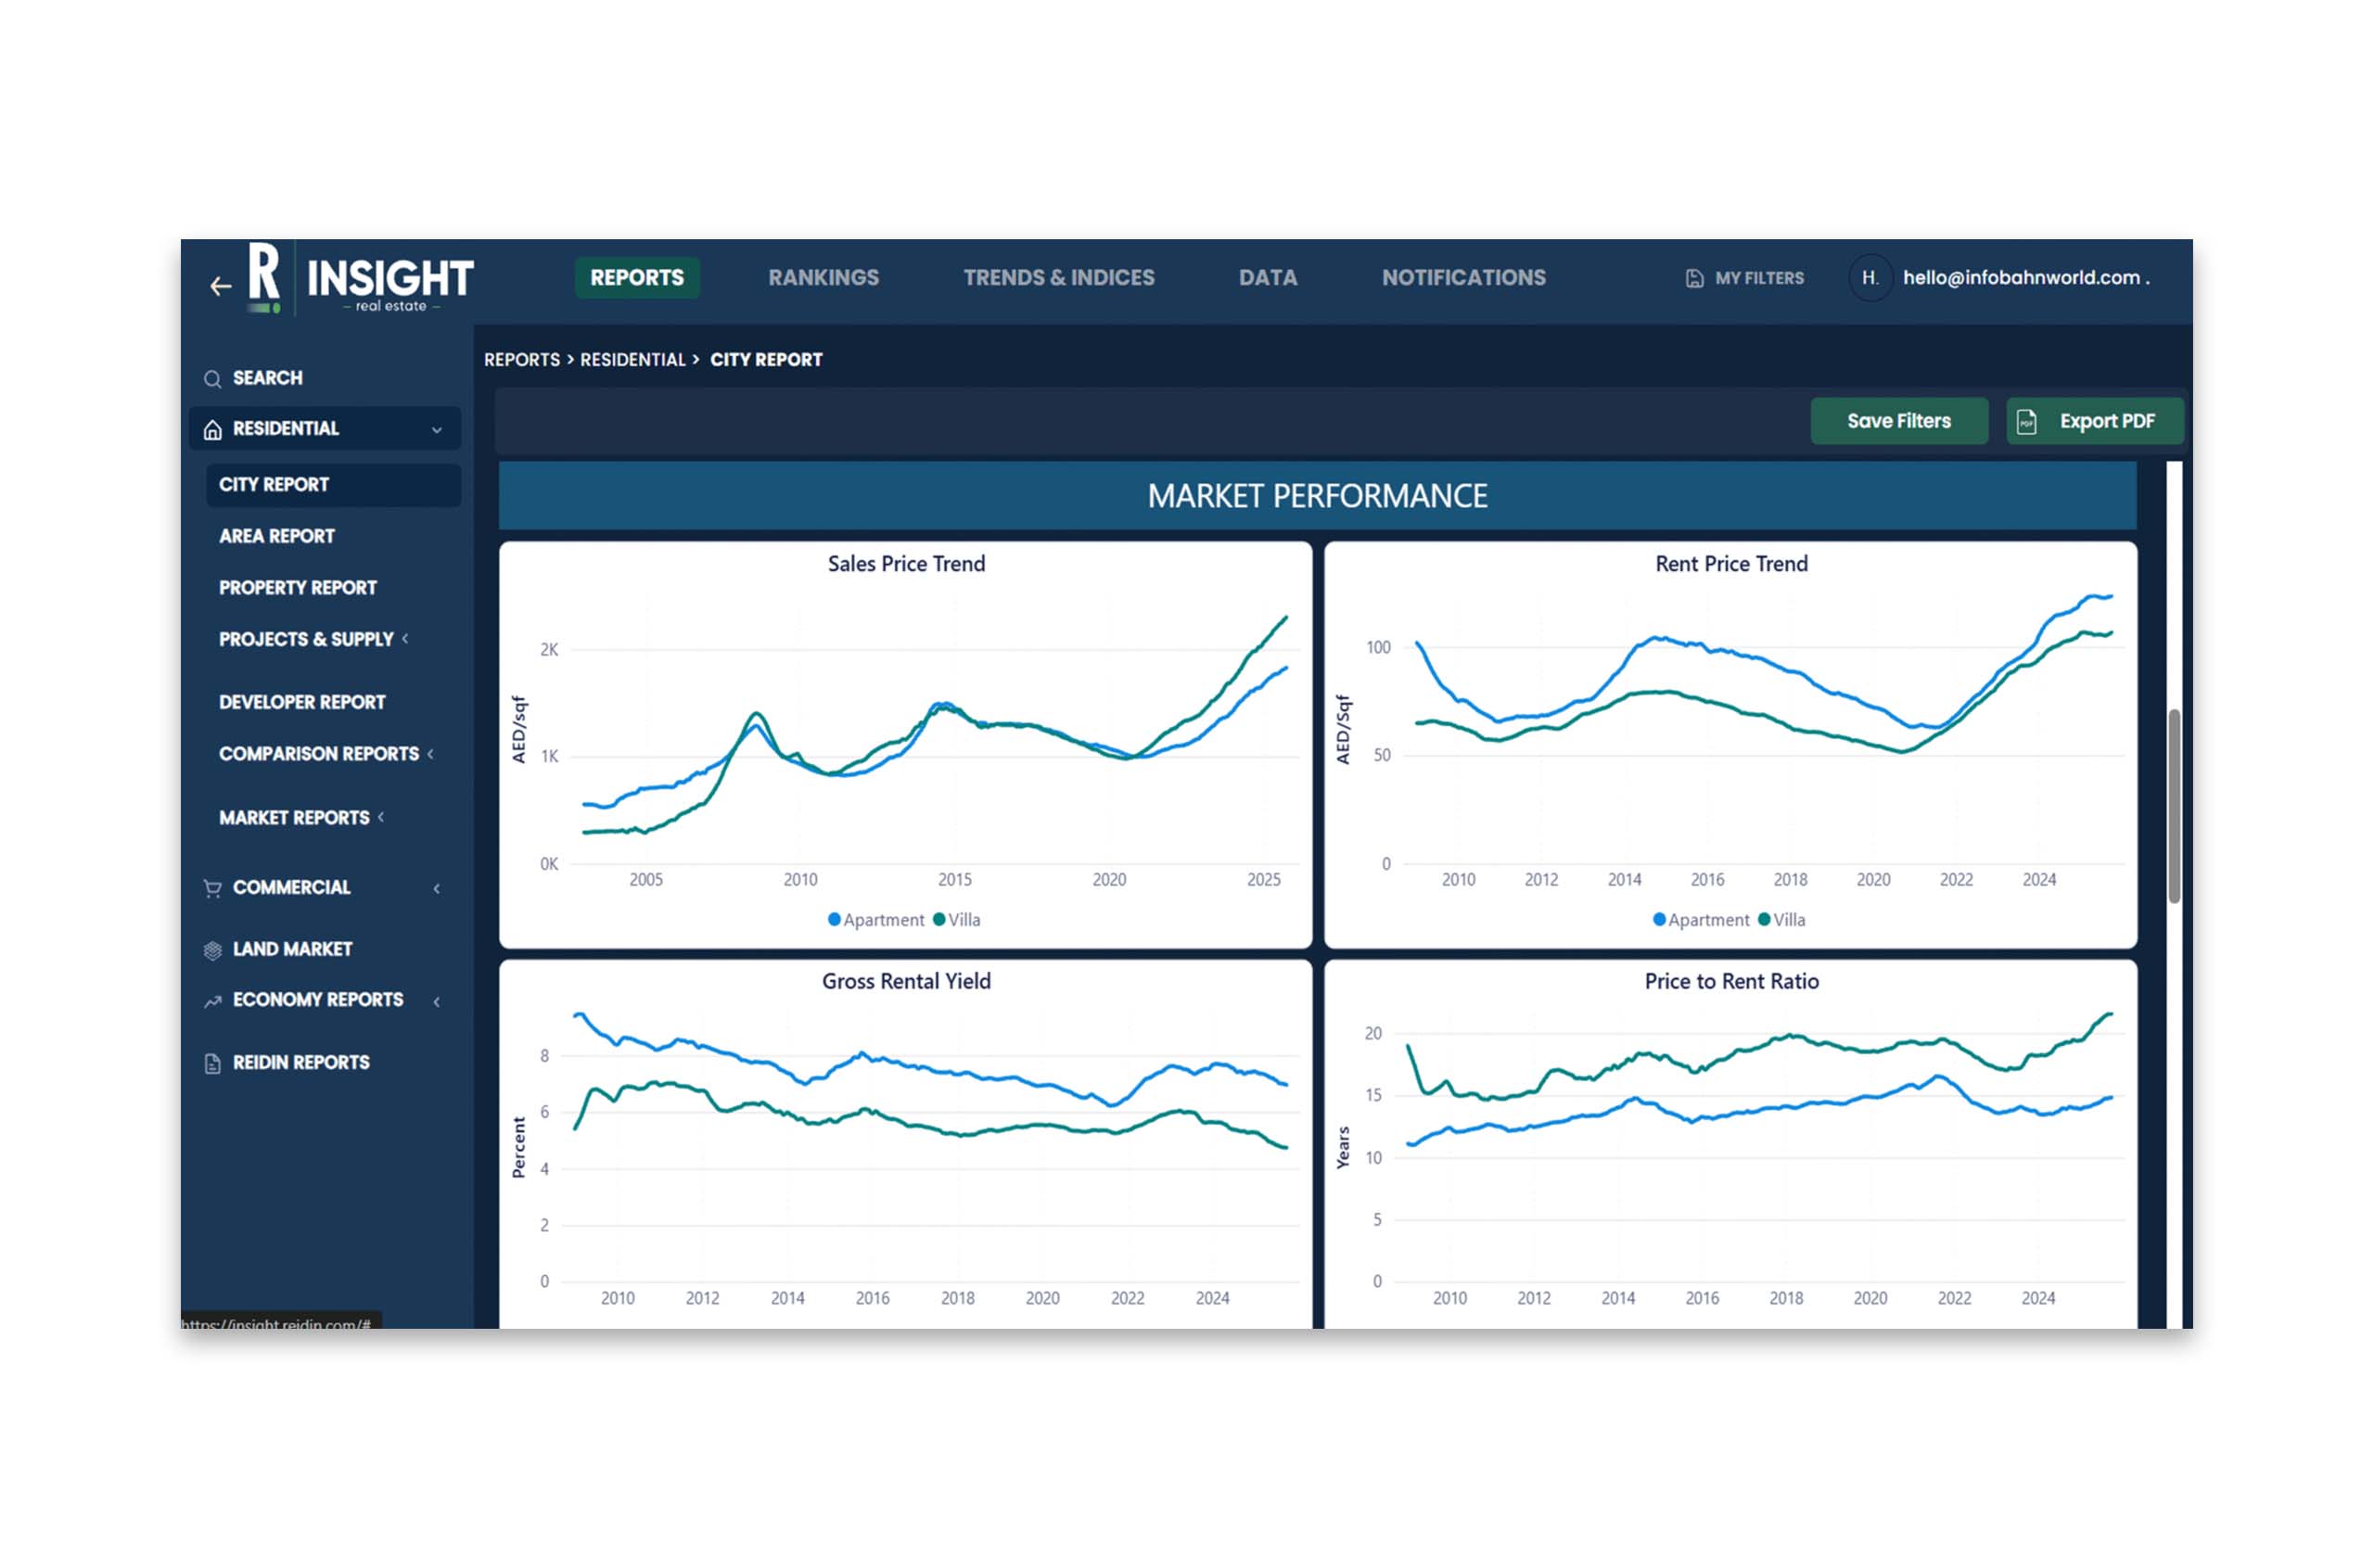2374x1568 pixels.
Task: Open the Trends & Indices tab
Action: tap(1058, 278)
